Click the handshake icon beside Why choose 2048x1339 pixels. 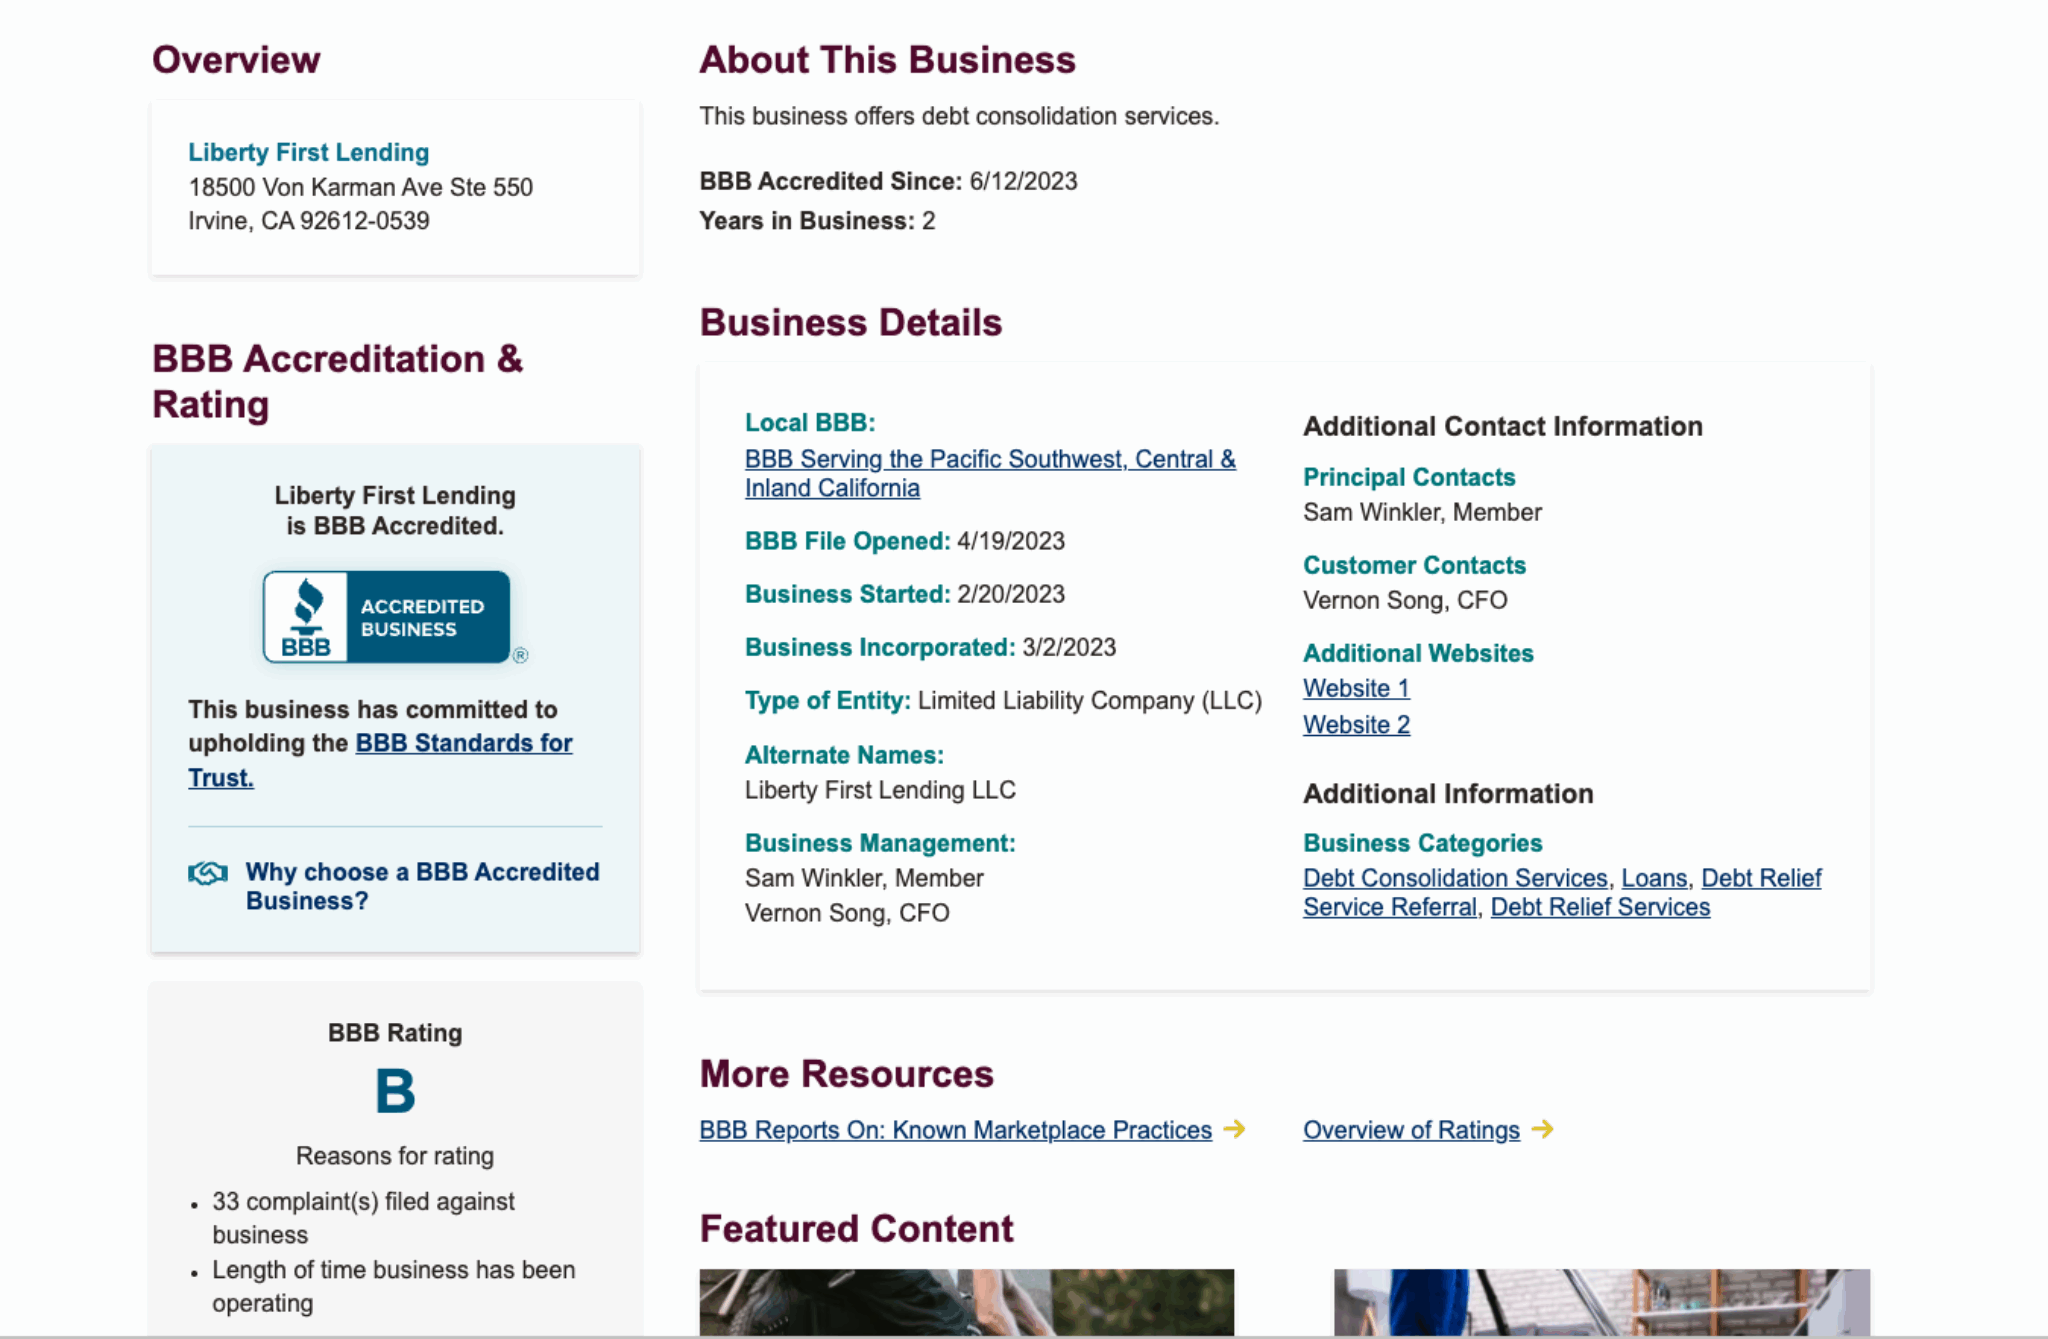pyautogui.click(x=207, y=873)
